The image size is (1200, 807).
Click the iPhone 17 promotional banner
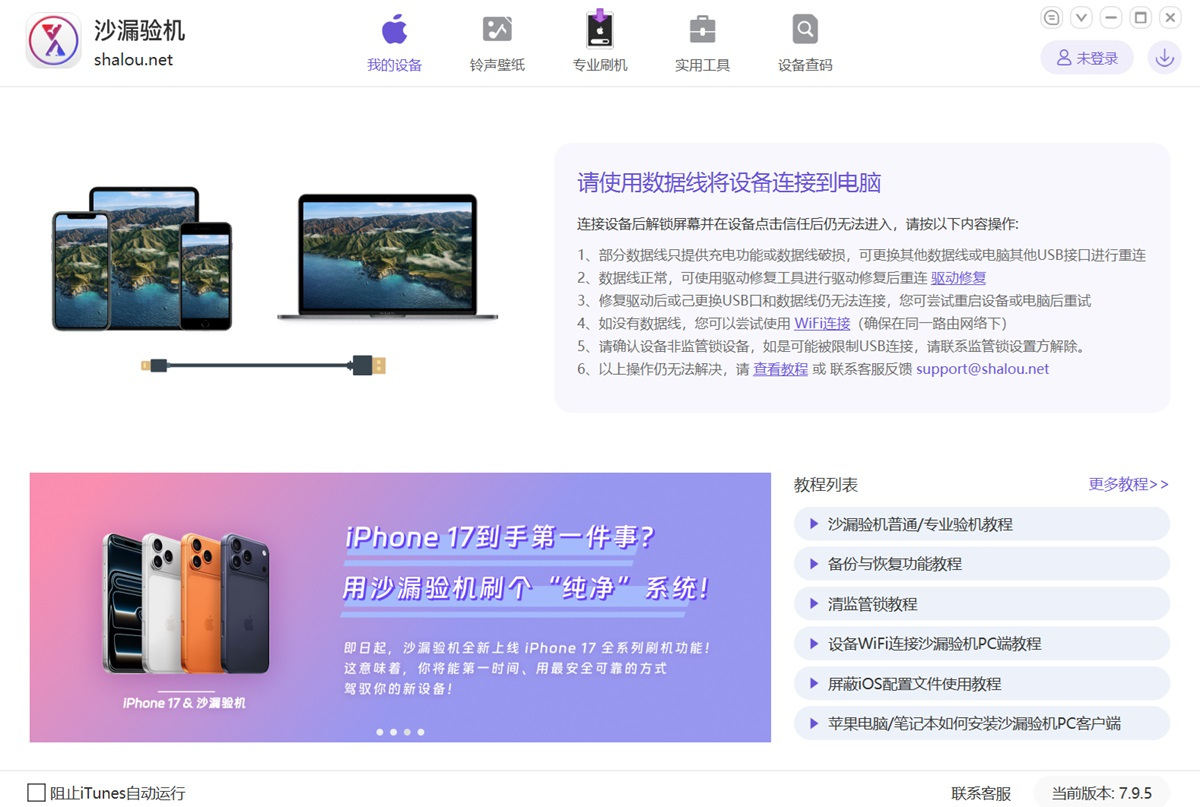point(400,607)
